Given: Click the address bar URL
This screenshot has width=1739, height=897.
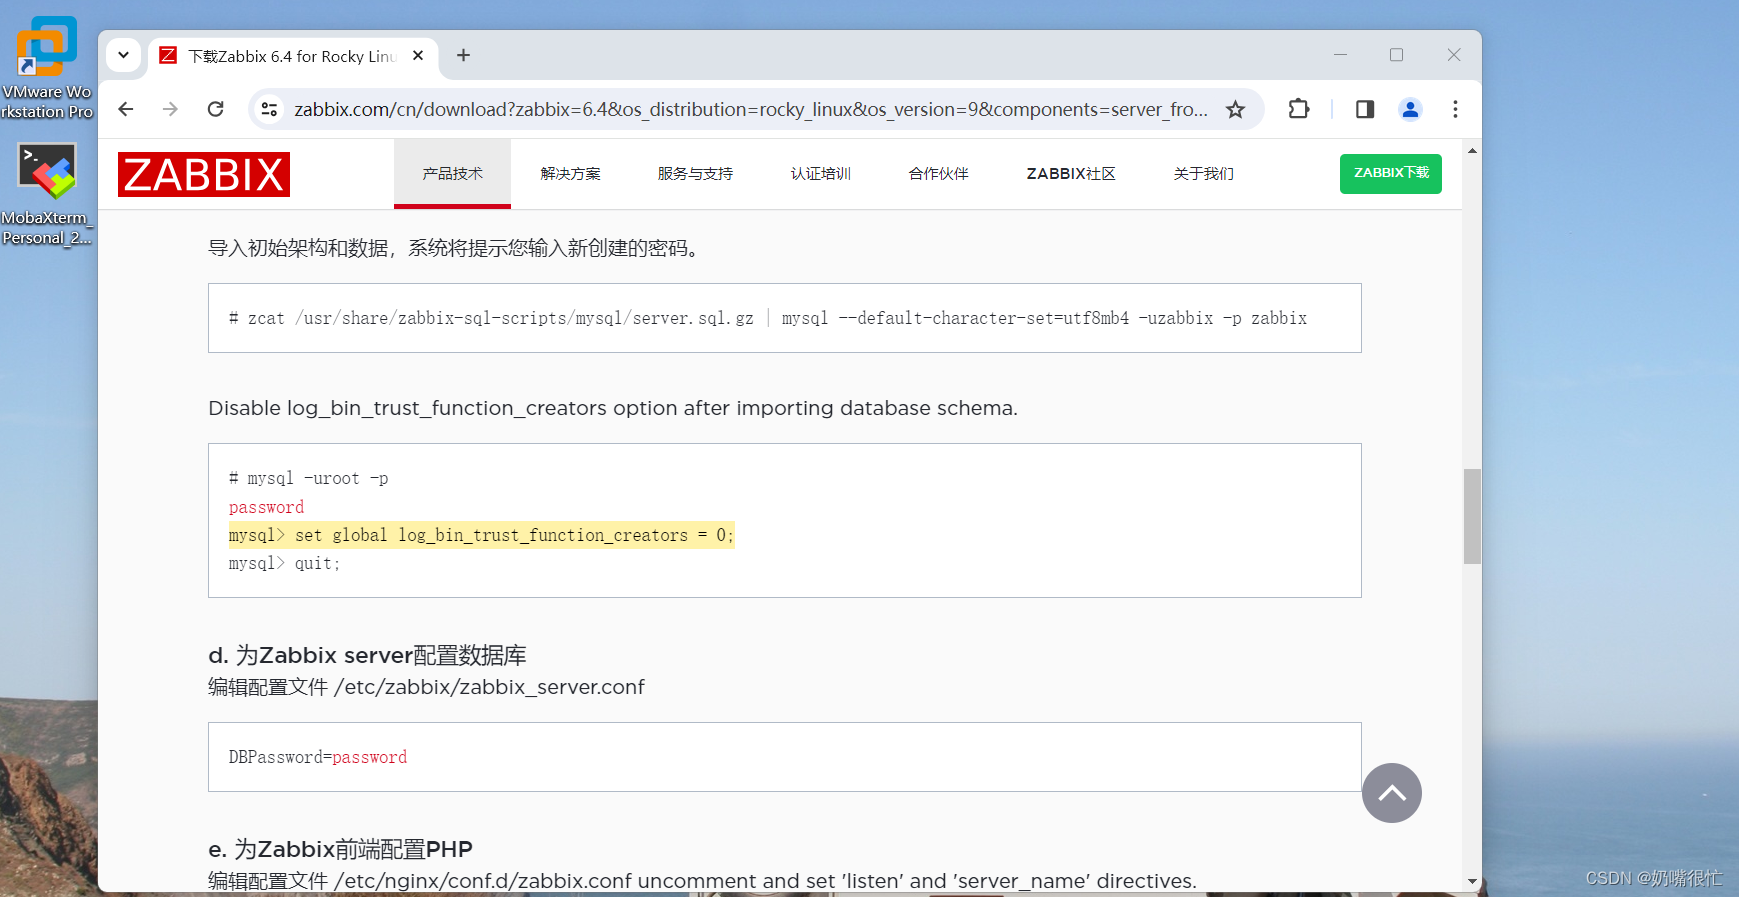Looking at the screenshot, I should 750,109.
